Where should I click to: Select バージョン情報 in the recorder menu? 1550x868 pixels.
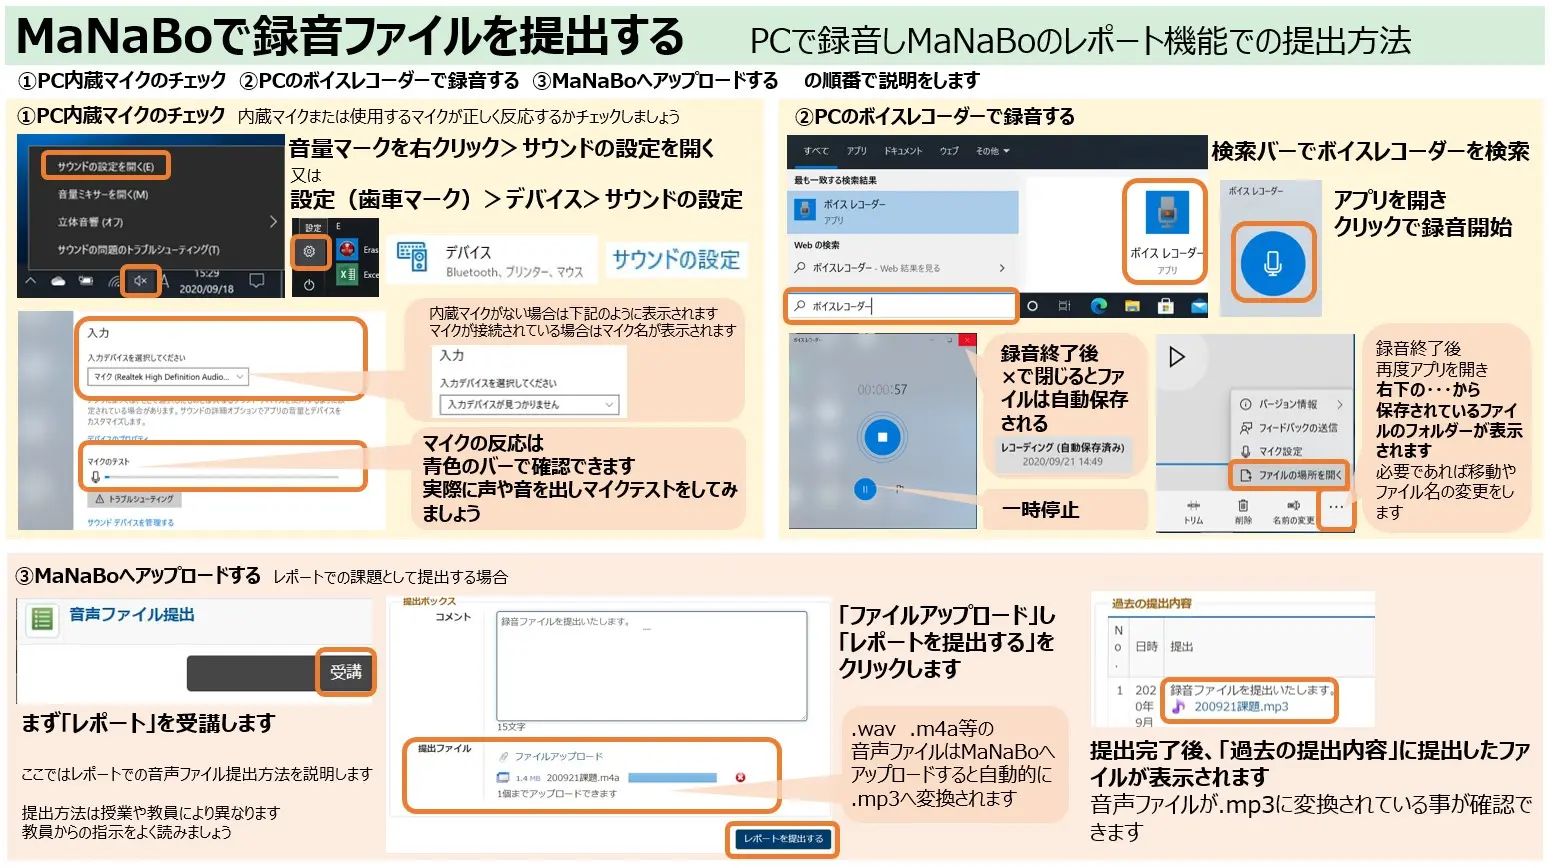pyautogui.click(x=1291, y=404)
